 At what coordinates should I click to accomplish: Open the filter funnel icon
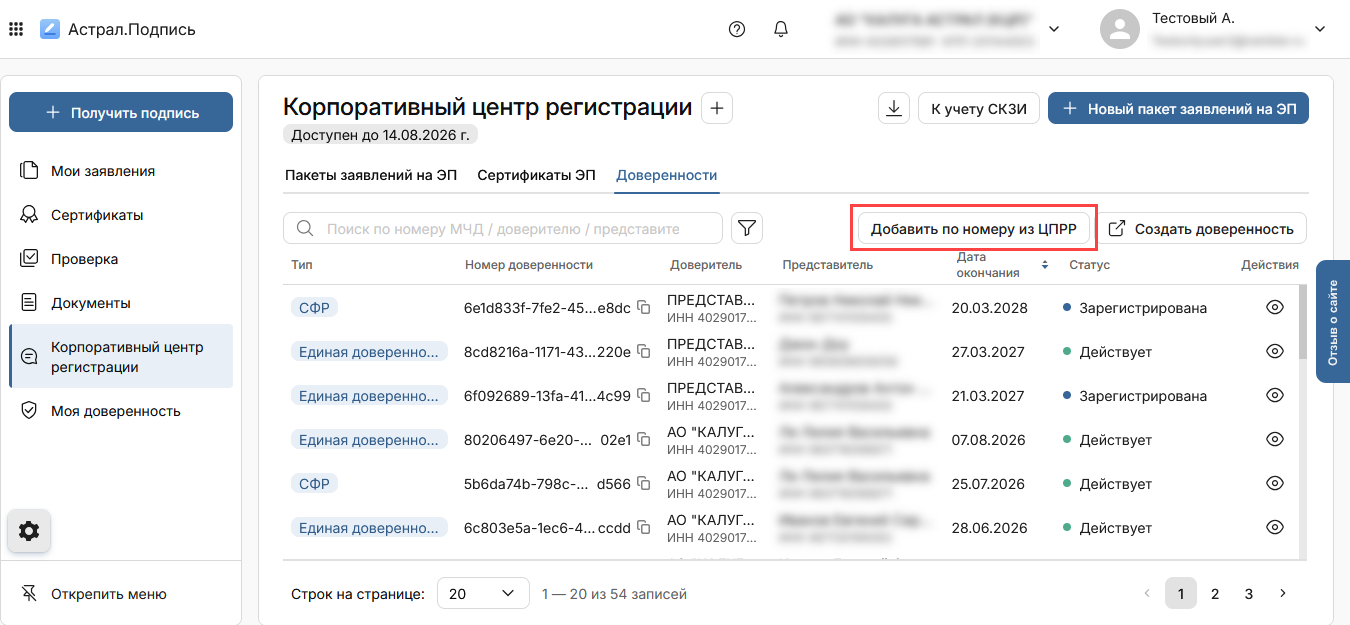(x=746, y=228)
